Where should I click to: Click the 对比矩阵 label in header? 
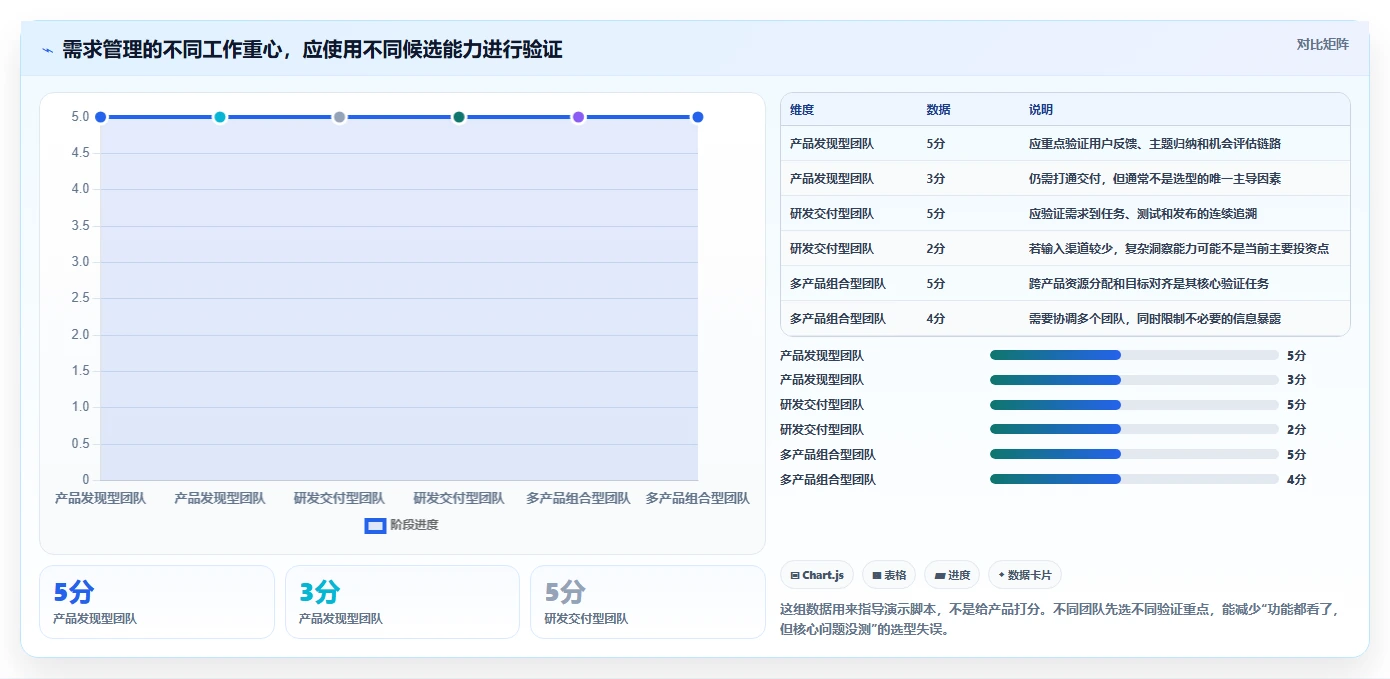1323,44
